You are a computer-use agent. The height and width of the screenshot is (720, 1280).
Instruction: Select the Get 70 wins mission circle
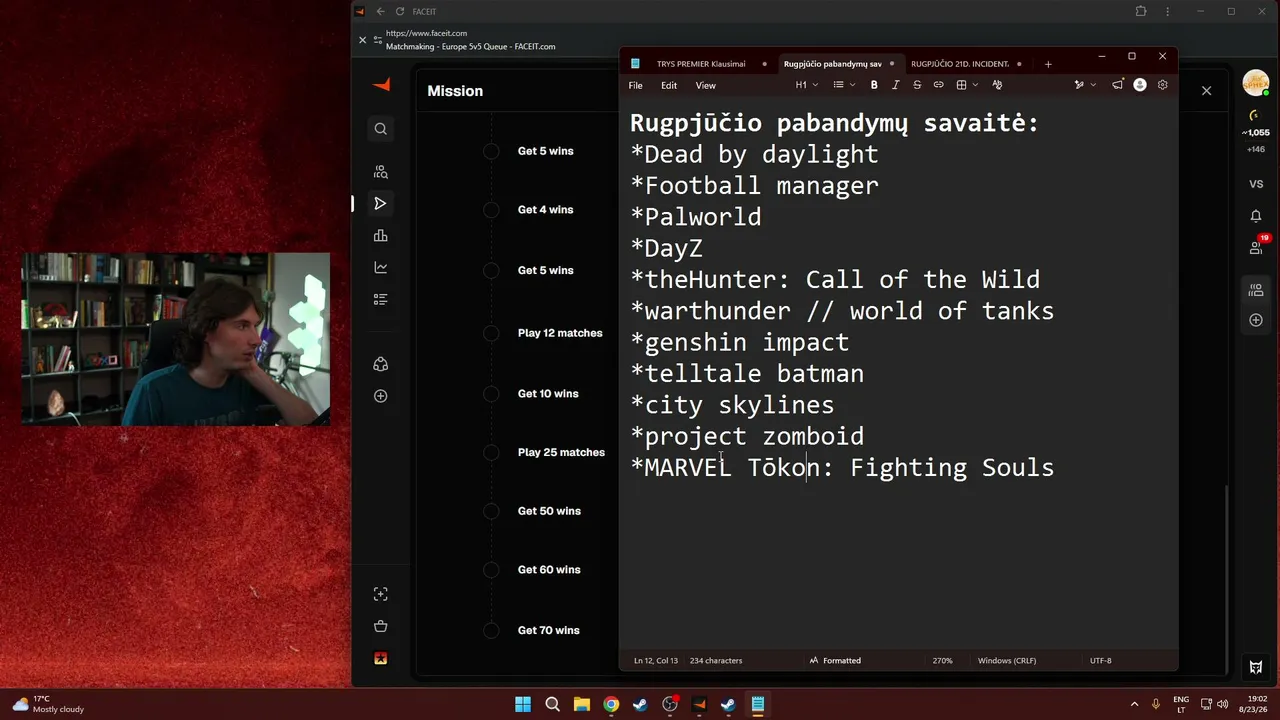pyautogui.click(x=491, y=630)
